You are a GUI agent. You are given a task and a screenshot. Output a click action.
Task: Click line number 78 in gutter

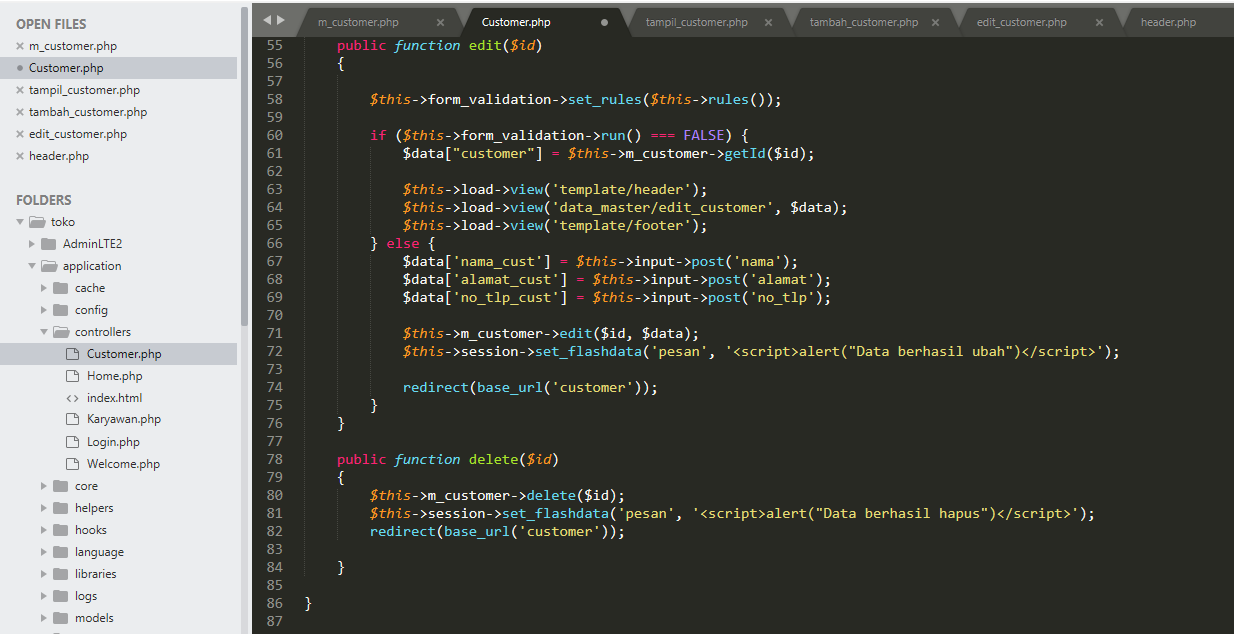pyautogui.click(x=275, y=459)
